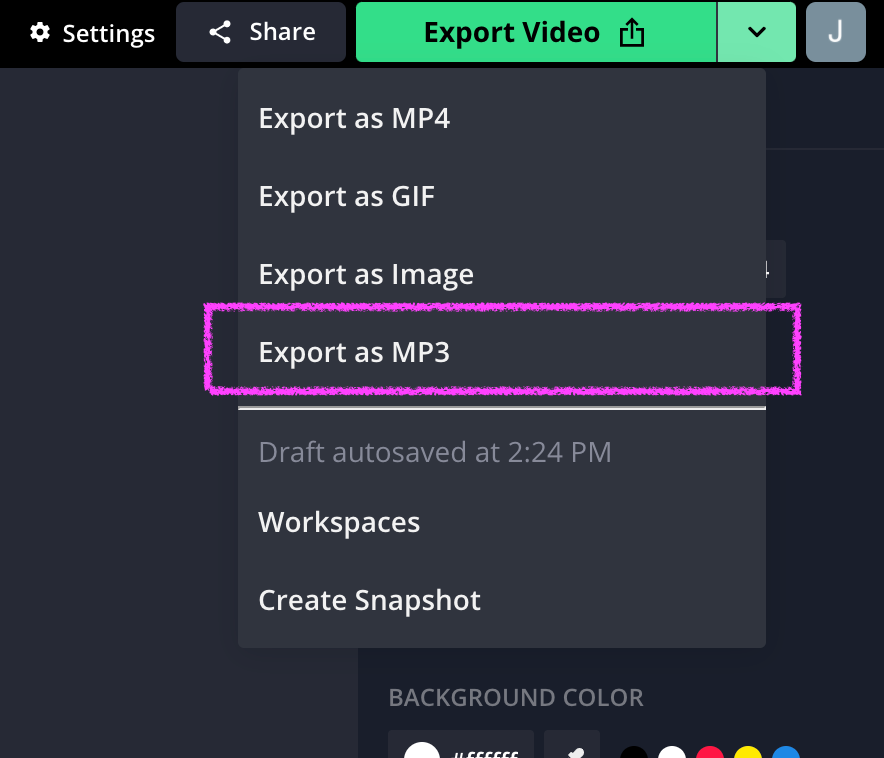This screenshot has width=884, height=758.
Task: Open the J user avatar menu
Action: pos(835,32)
